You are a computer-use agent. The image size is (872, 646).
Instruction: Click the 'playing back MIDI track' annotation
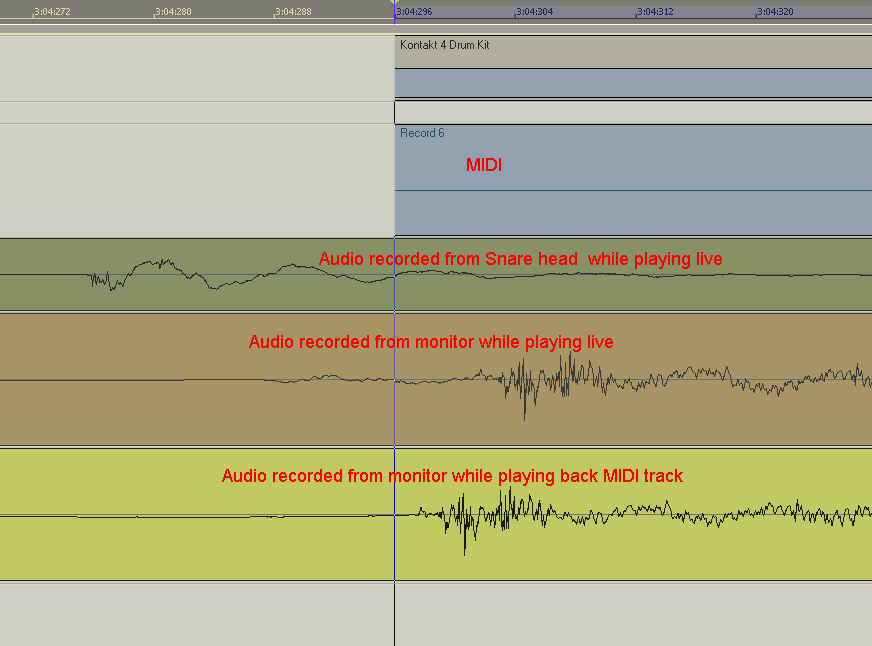click(452, 476)
